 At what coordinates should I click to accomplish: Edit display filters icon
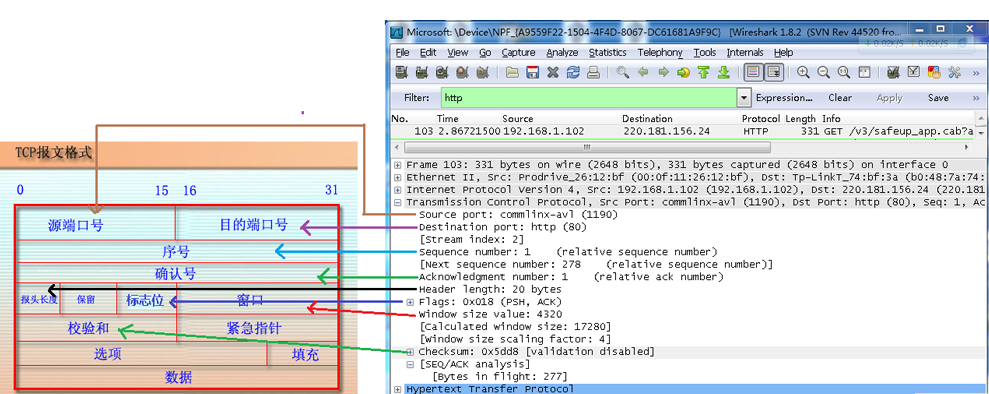(913, 72)
